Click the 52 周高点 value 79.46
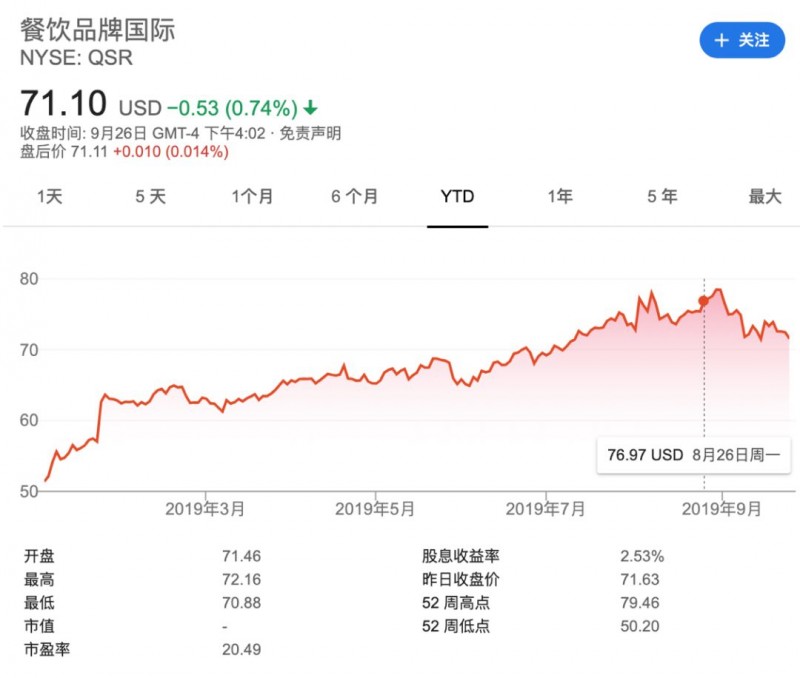This screenshot has width=800, height=678. (640, 603)
